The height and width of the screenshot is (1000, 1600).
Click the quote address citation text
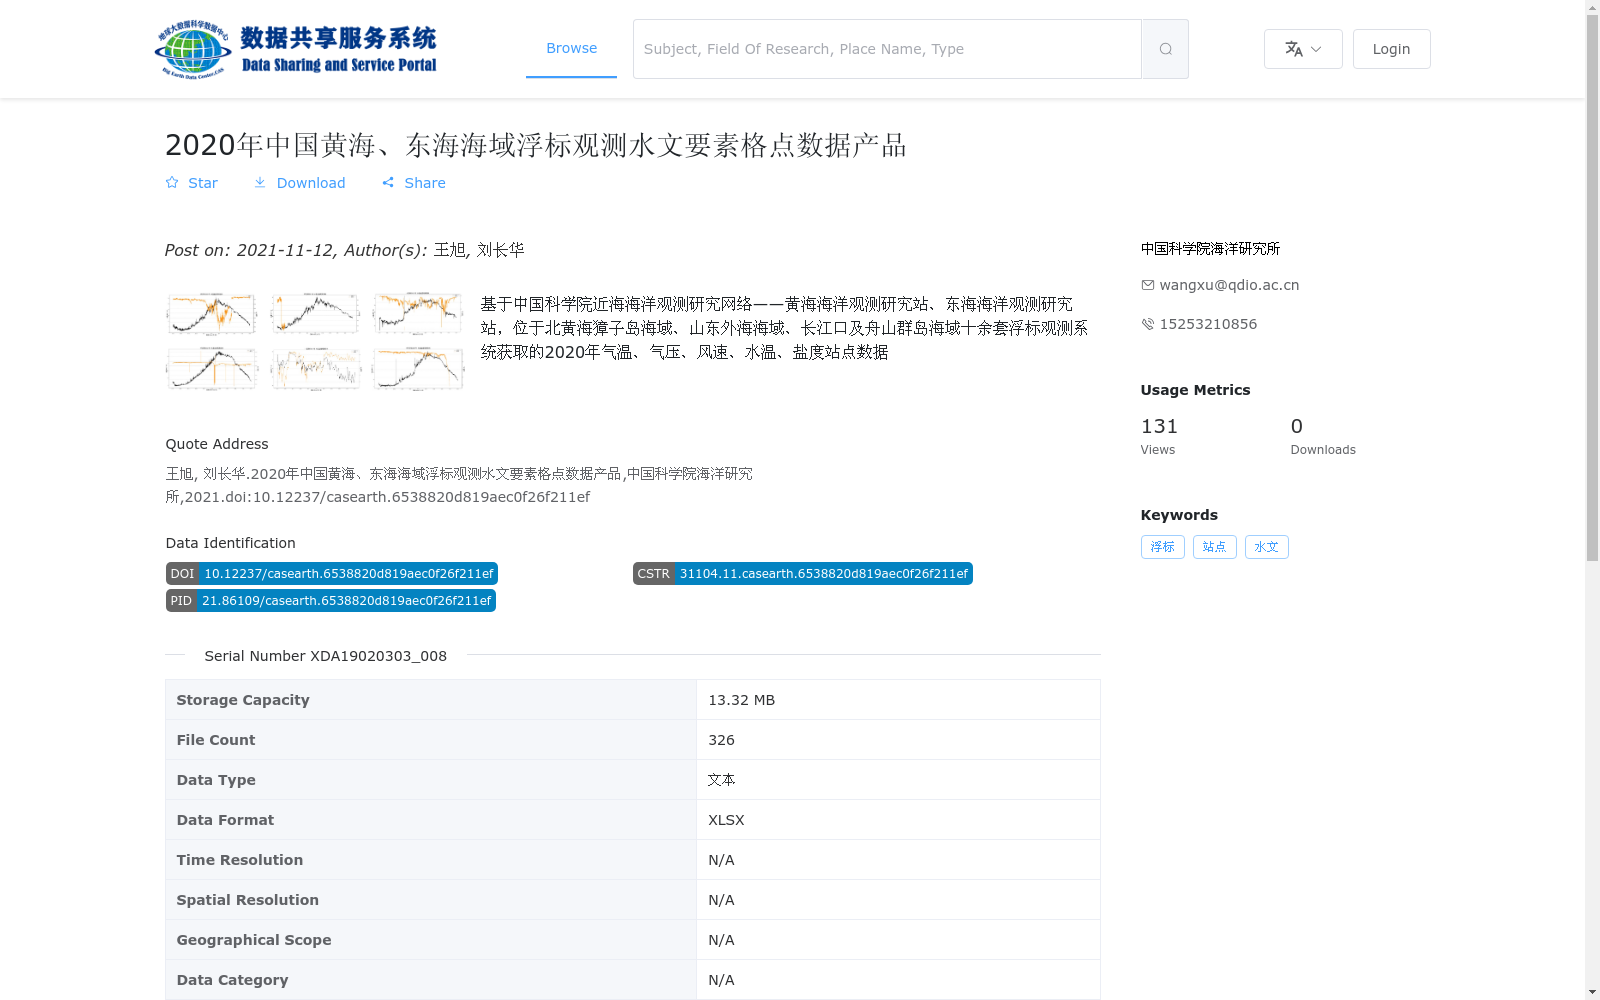(x=459, y=485)
